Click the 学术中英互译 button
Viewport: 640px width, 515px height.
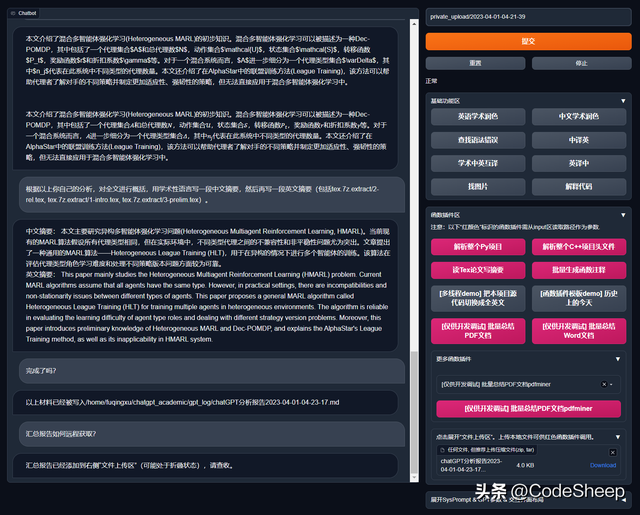click(478, 163)
